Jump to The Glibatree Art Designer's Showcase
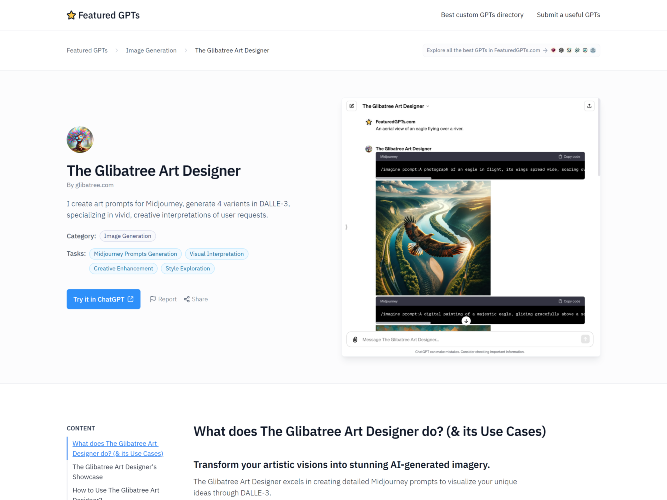The width and height of the screenshot is (667, 500). tap(114, 472)
